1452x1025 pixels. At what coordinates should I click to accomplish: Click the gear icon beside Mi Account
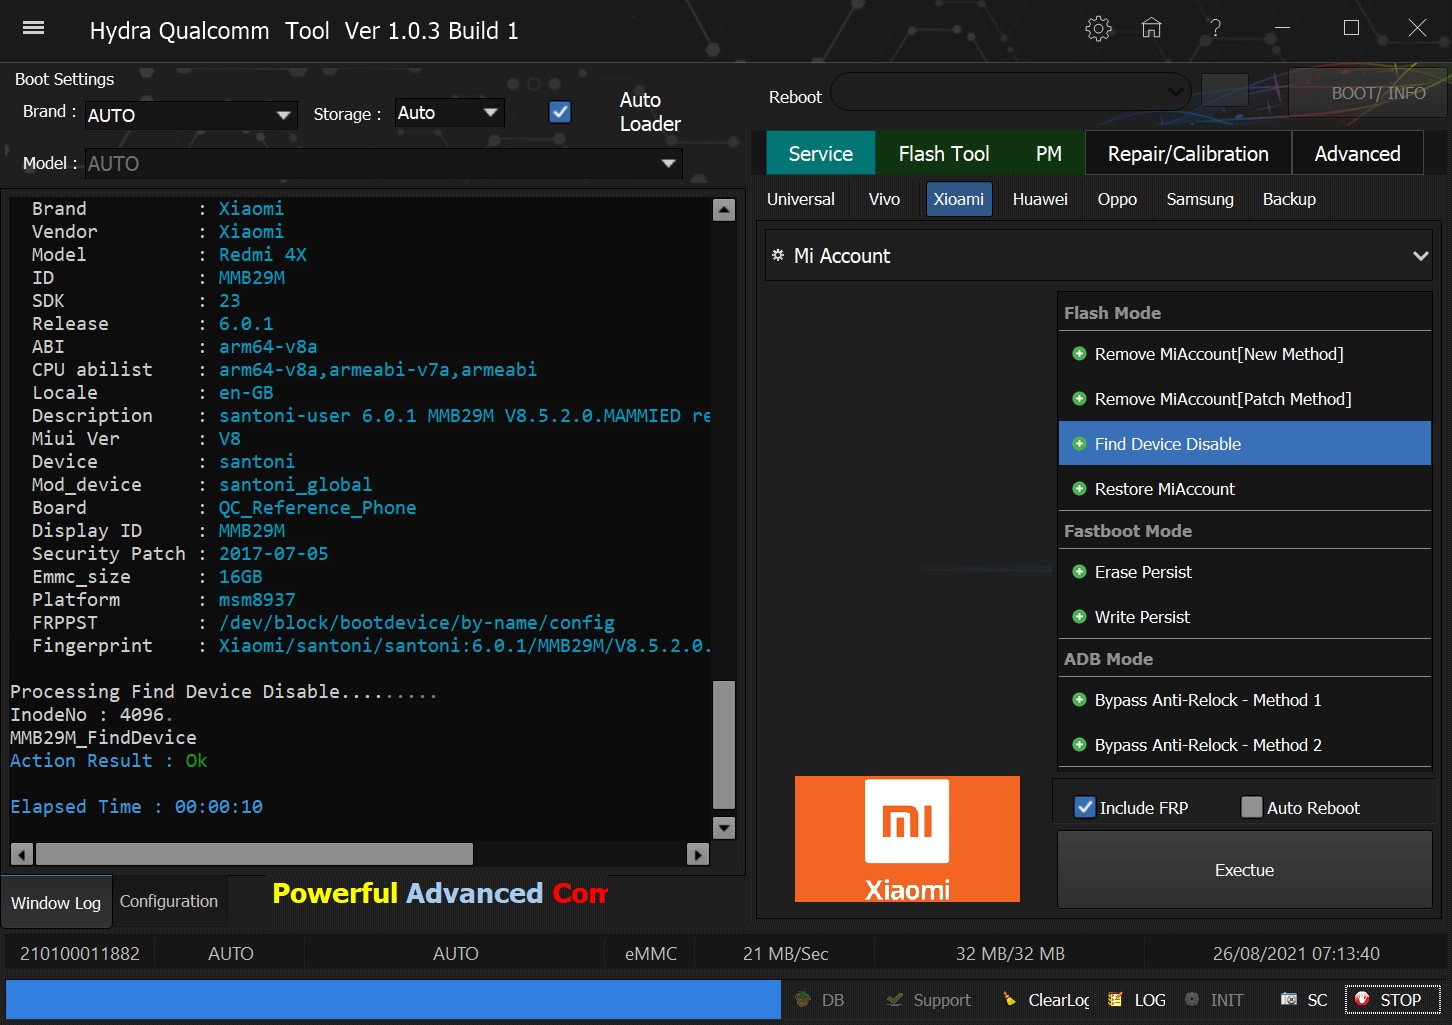(x=778, y=256)
